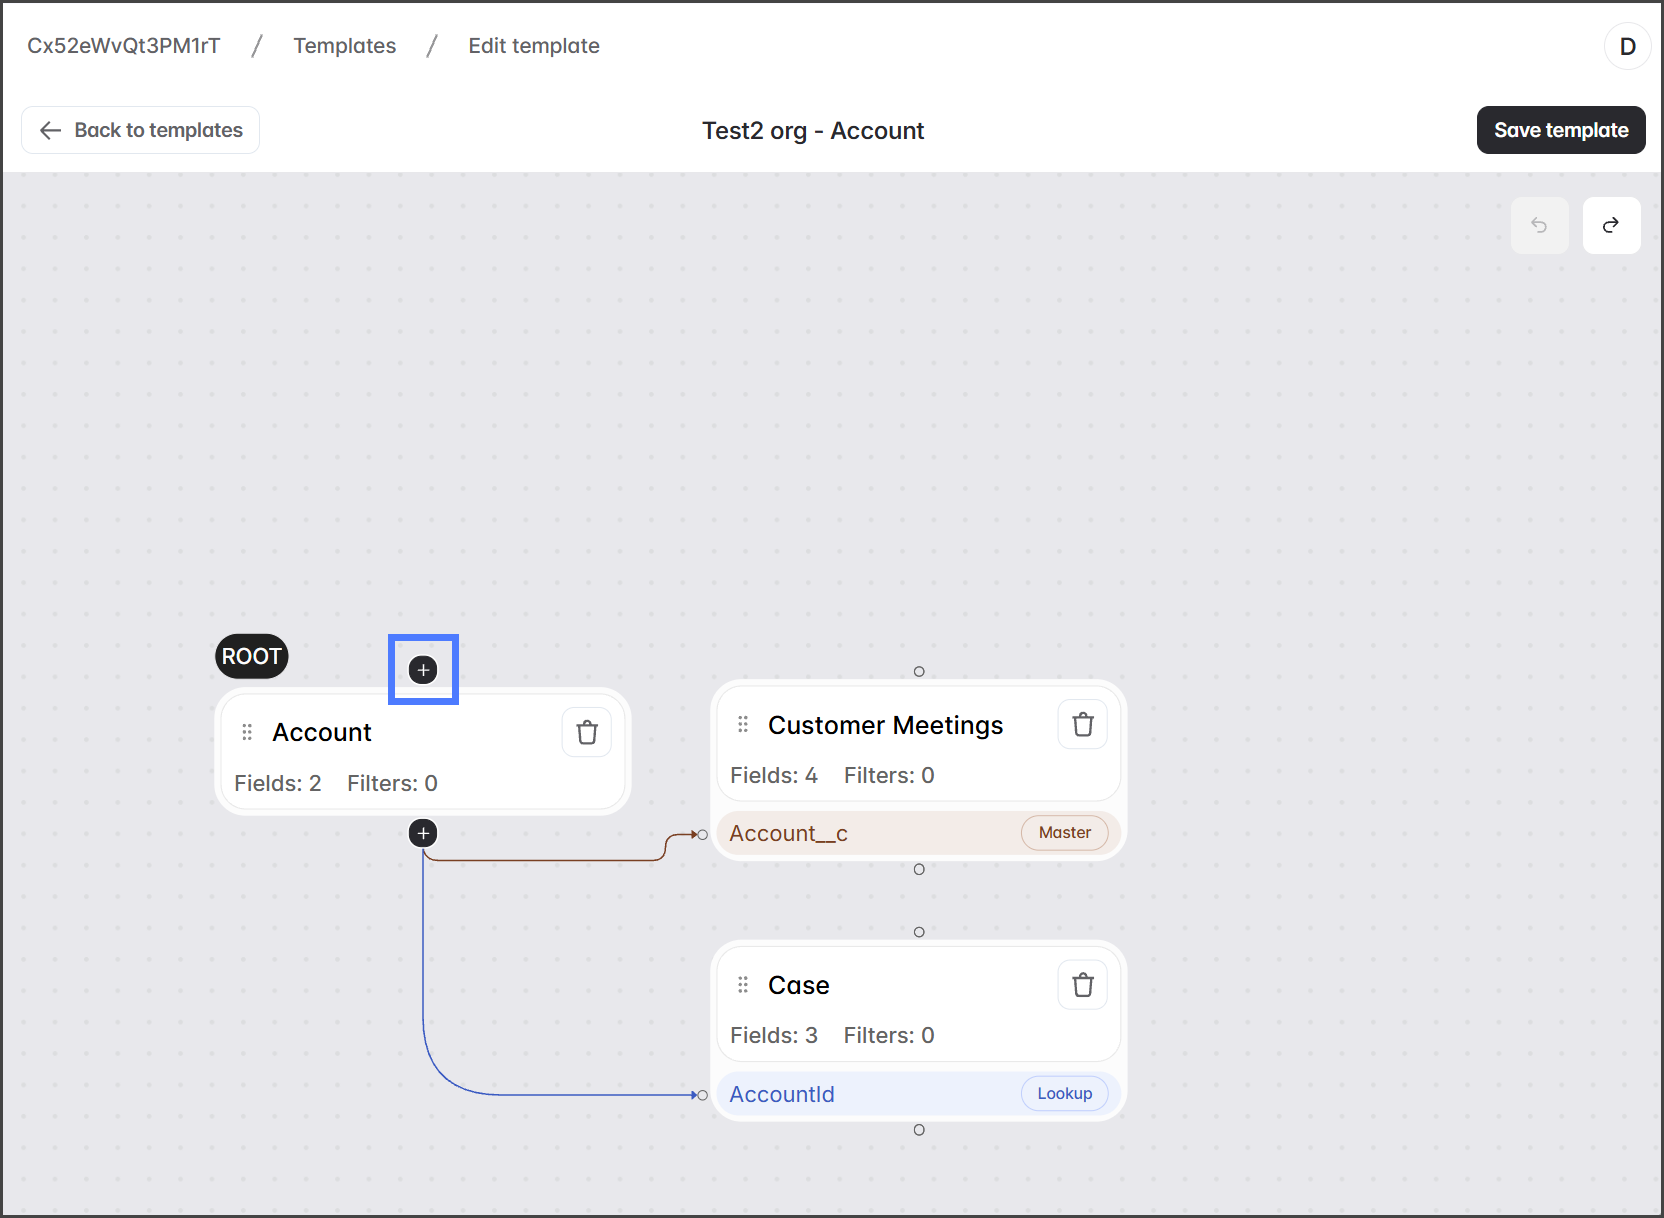This screenshot has width=1664, height=1218.
Task: Delete the Account node with trash icon
Action: coord(587,733)
